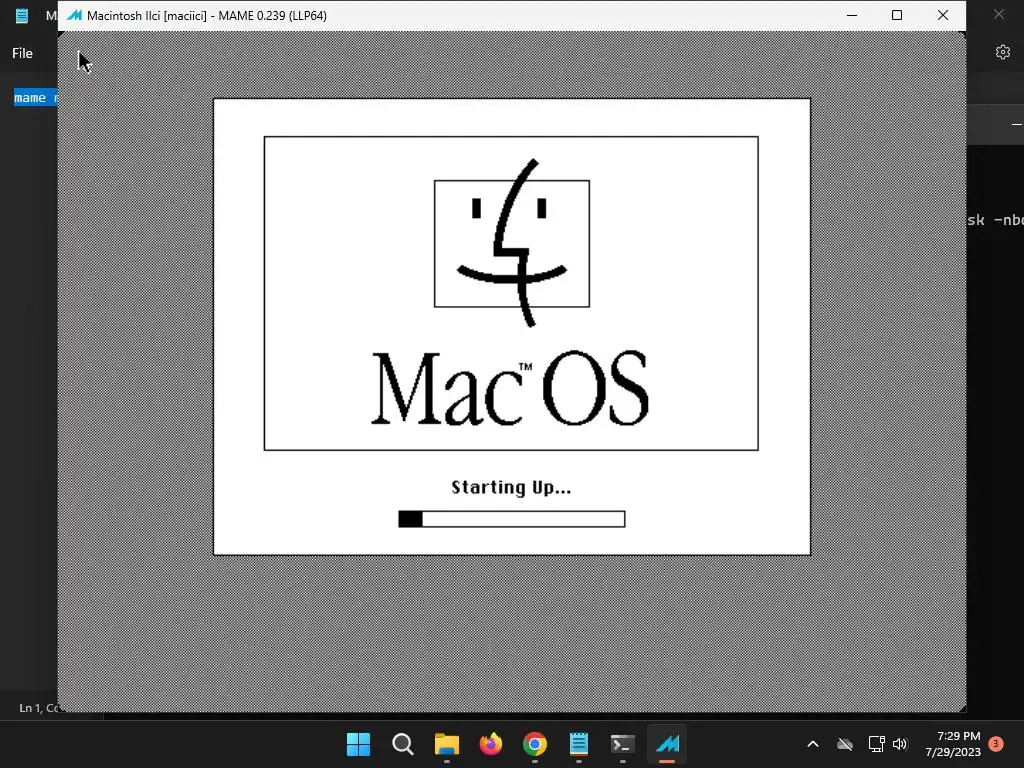Switch to Notepad on the taskbar

[x=579, y=744]
